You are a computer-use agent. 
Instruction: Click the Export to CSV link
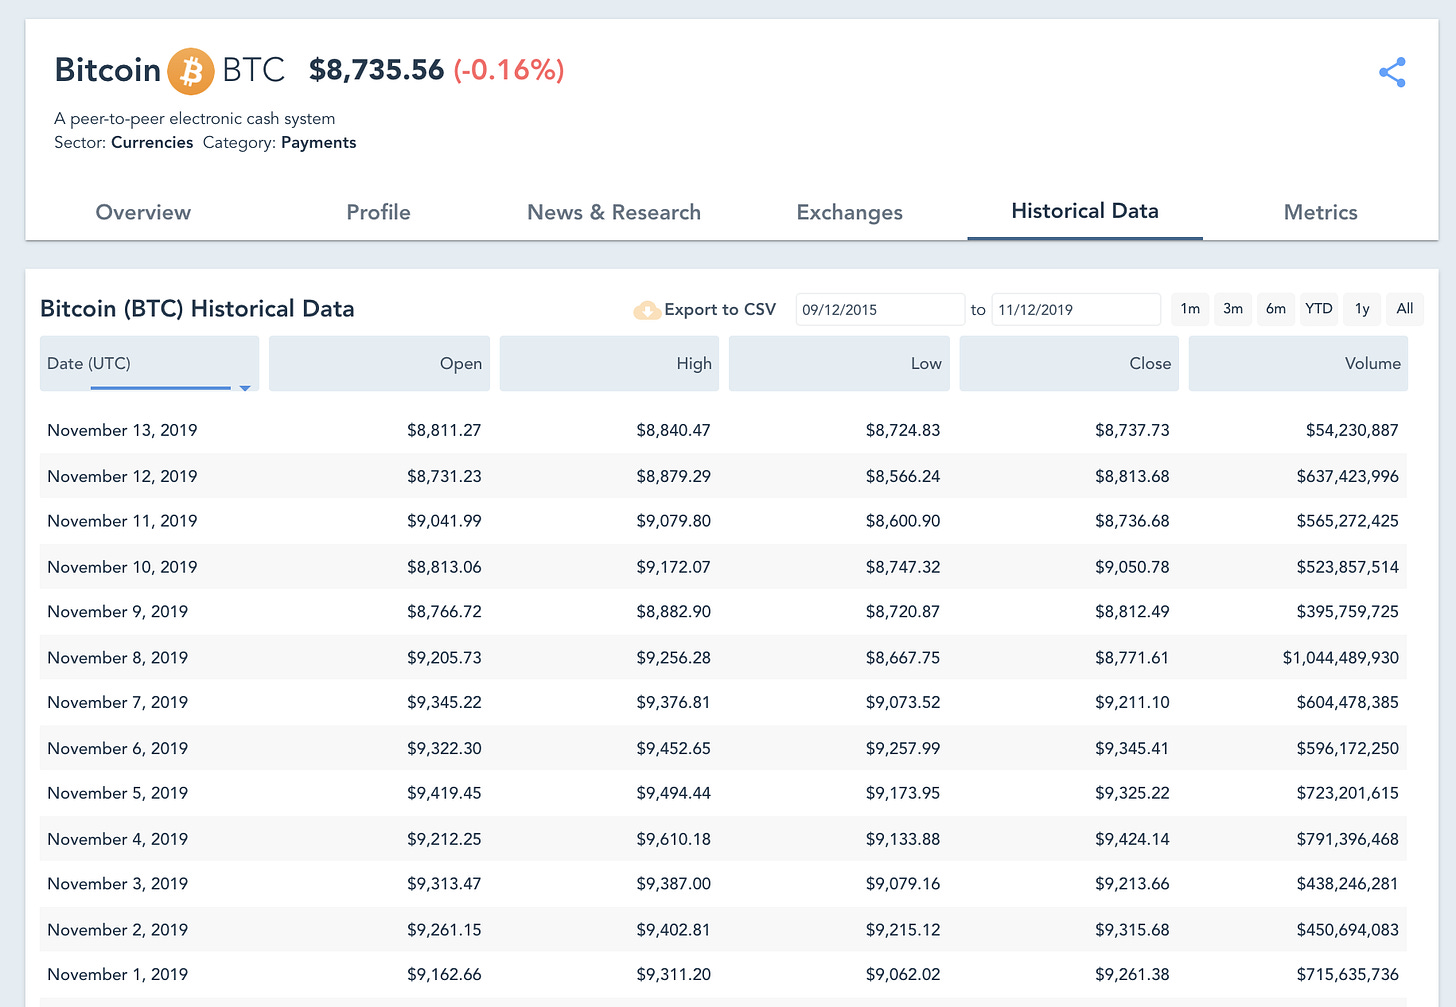click(720, 310)
